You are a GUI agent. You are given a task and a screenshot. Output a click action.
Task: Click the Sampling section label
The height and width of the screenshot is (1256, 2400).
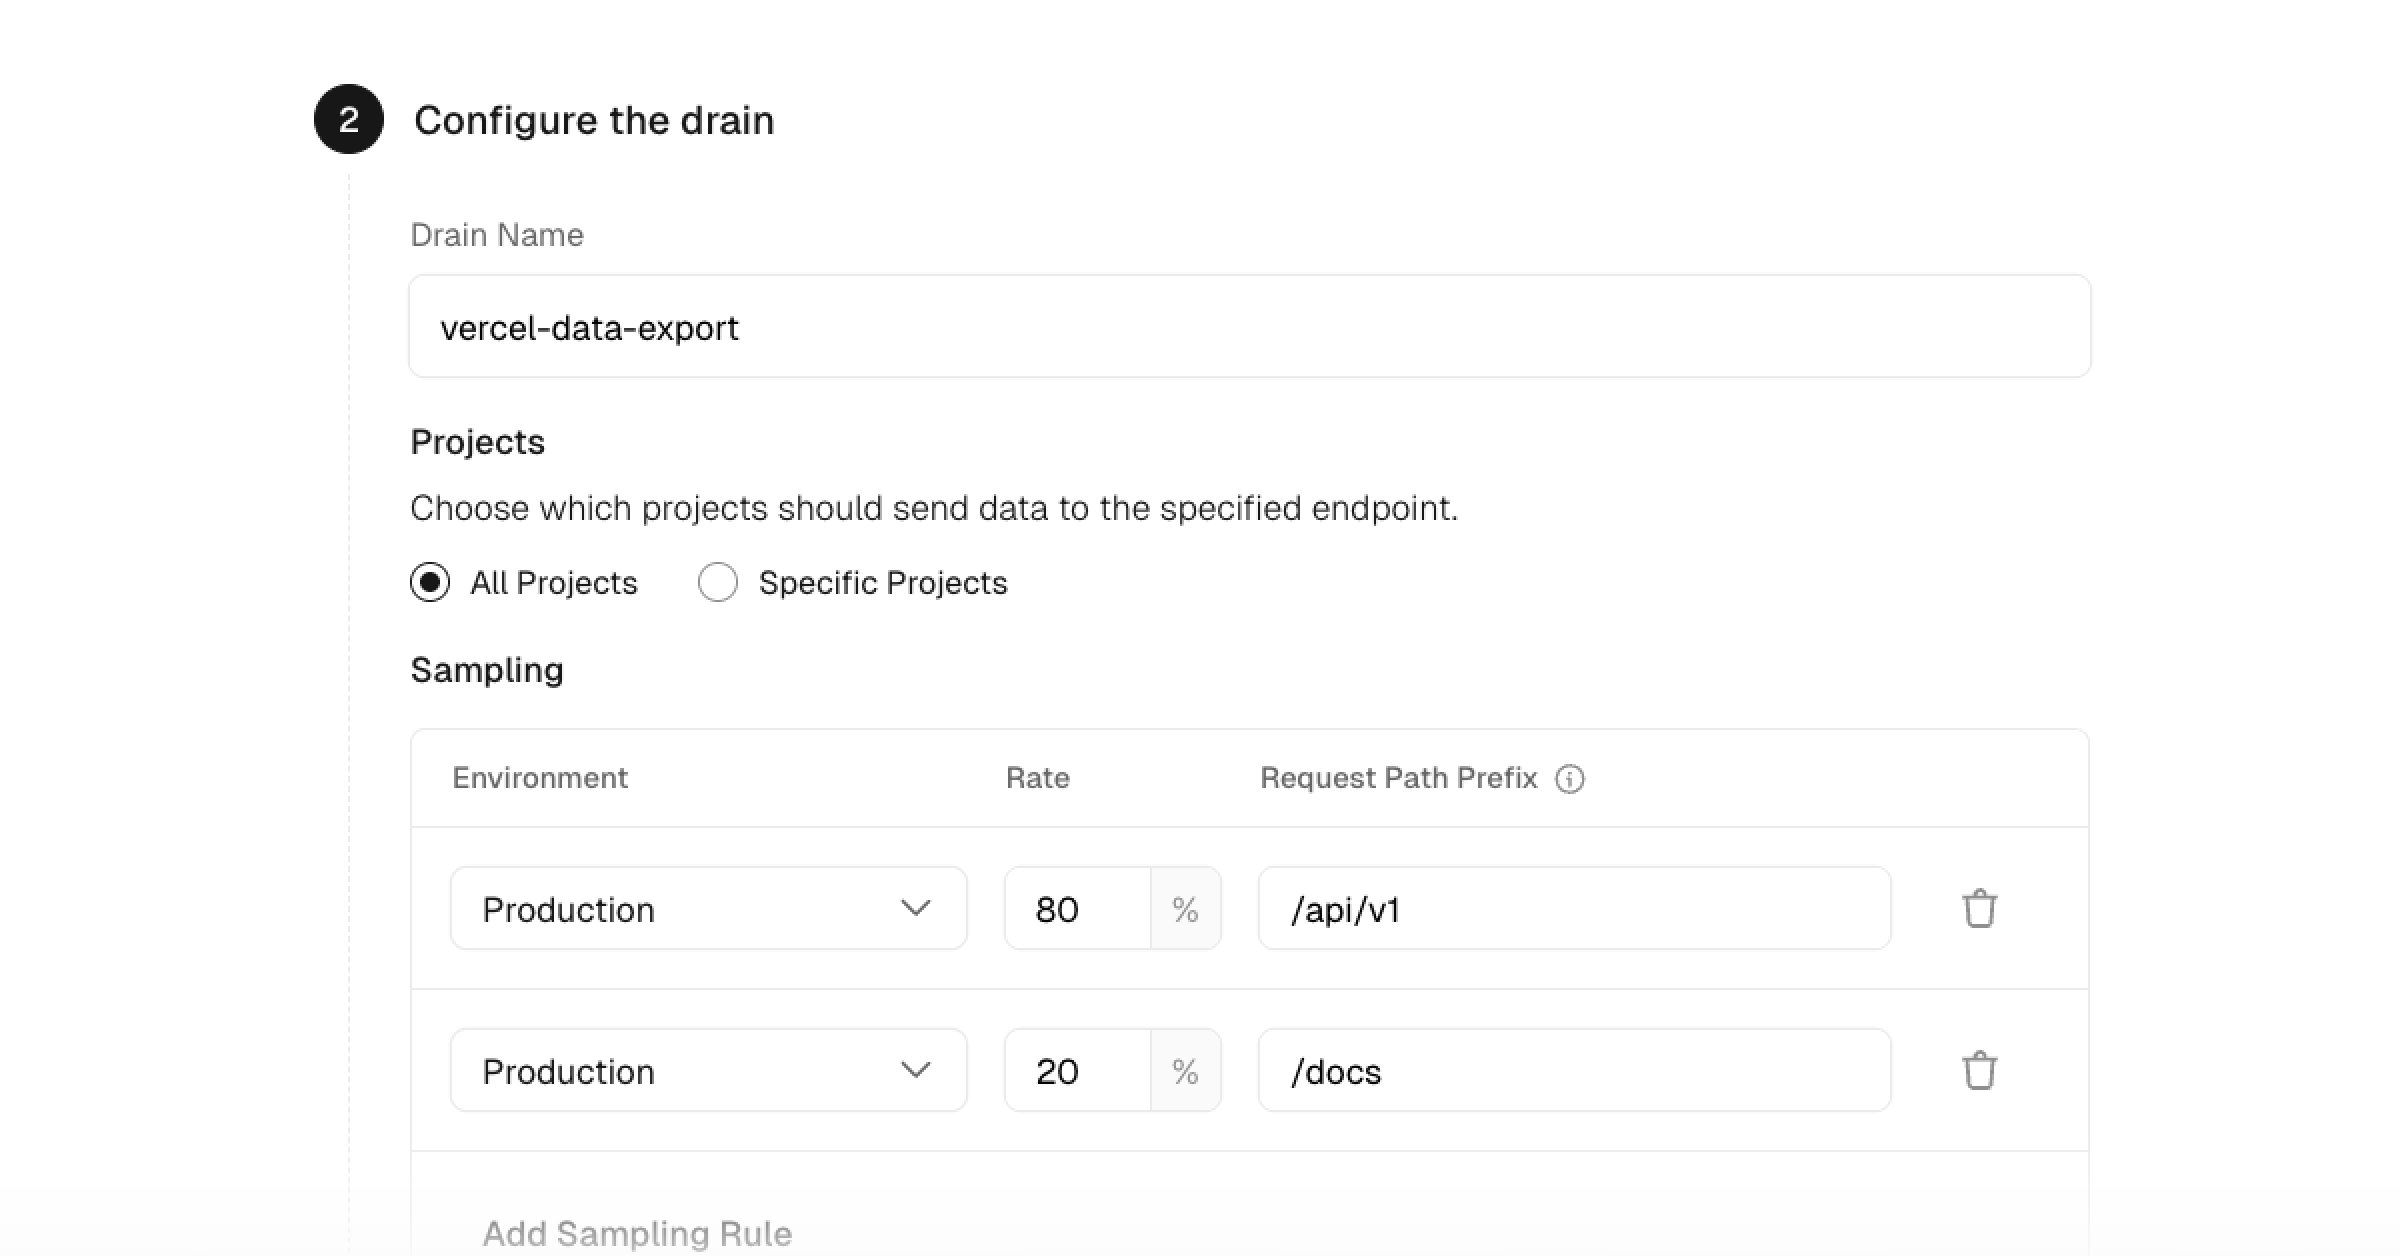[x=487, y=670]
